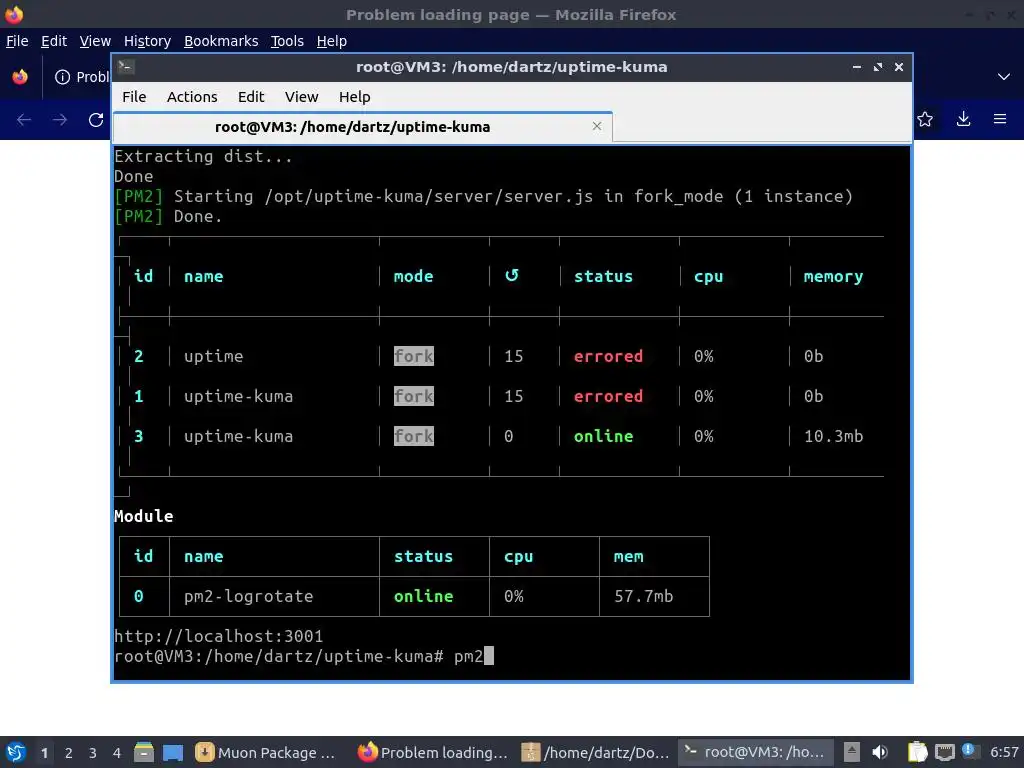Viewport: 1024px width, 768px height.
Task: Maximize the terminal window
Action: pos(878,67)
